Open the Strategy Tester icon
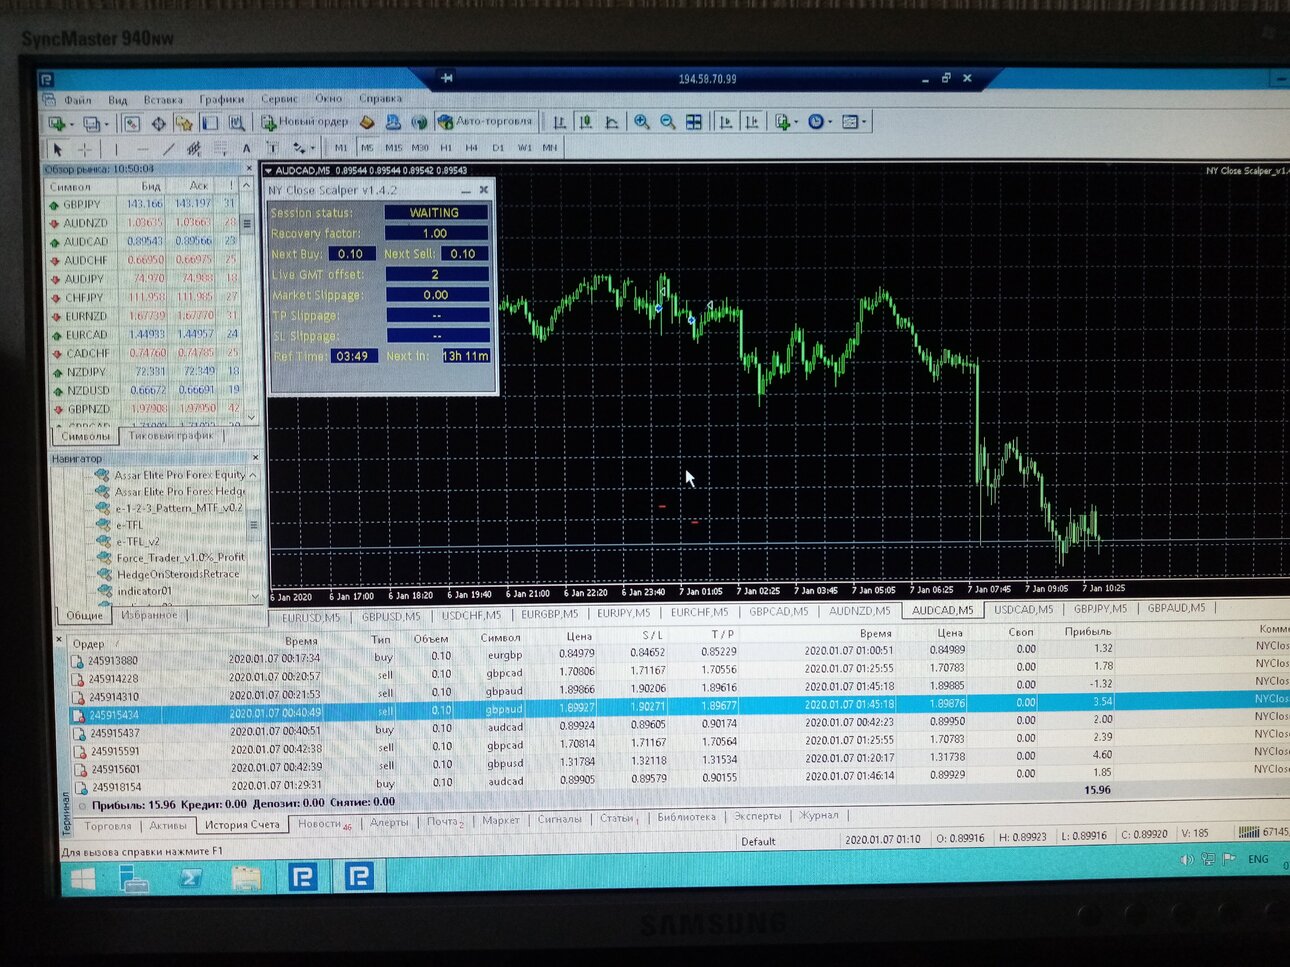1290x967 pixels. click(237, 123)
